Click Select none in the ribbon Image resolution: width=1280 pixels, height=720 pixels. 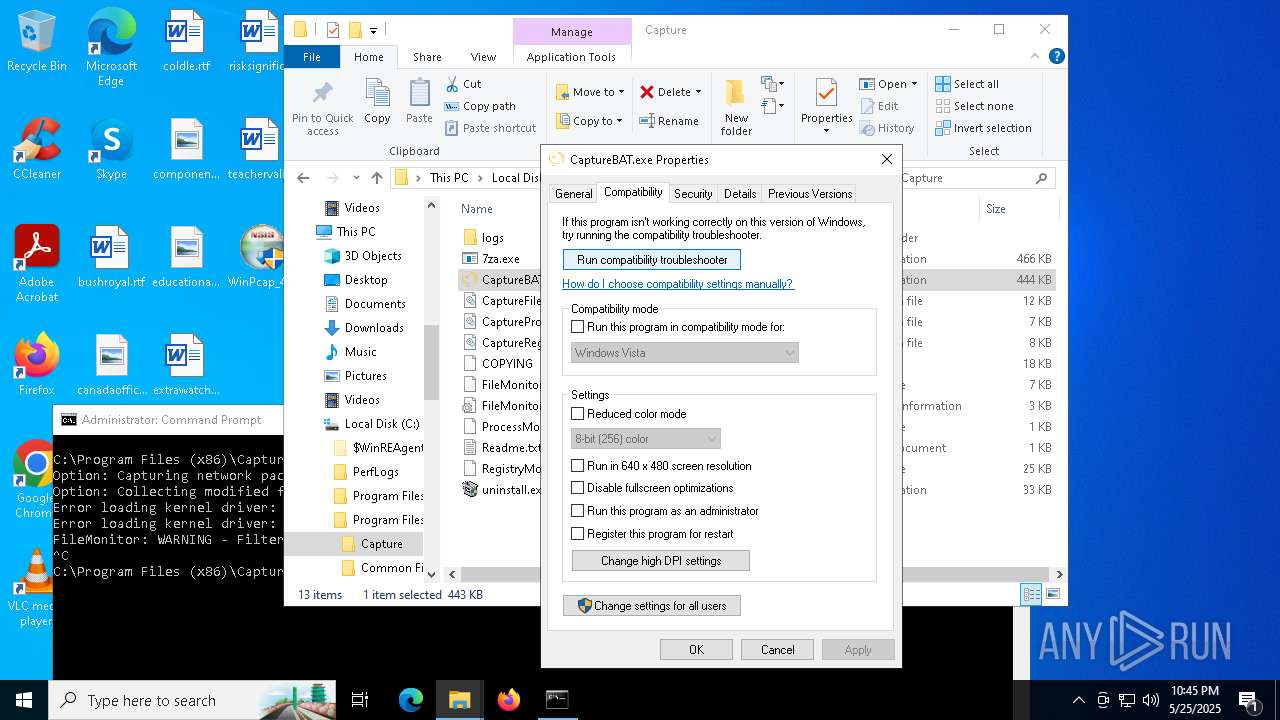click(x=974, y=106)
